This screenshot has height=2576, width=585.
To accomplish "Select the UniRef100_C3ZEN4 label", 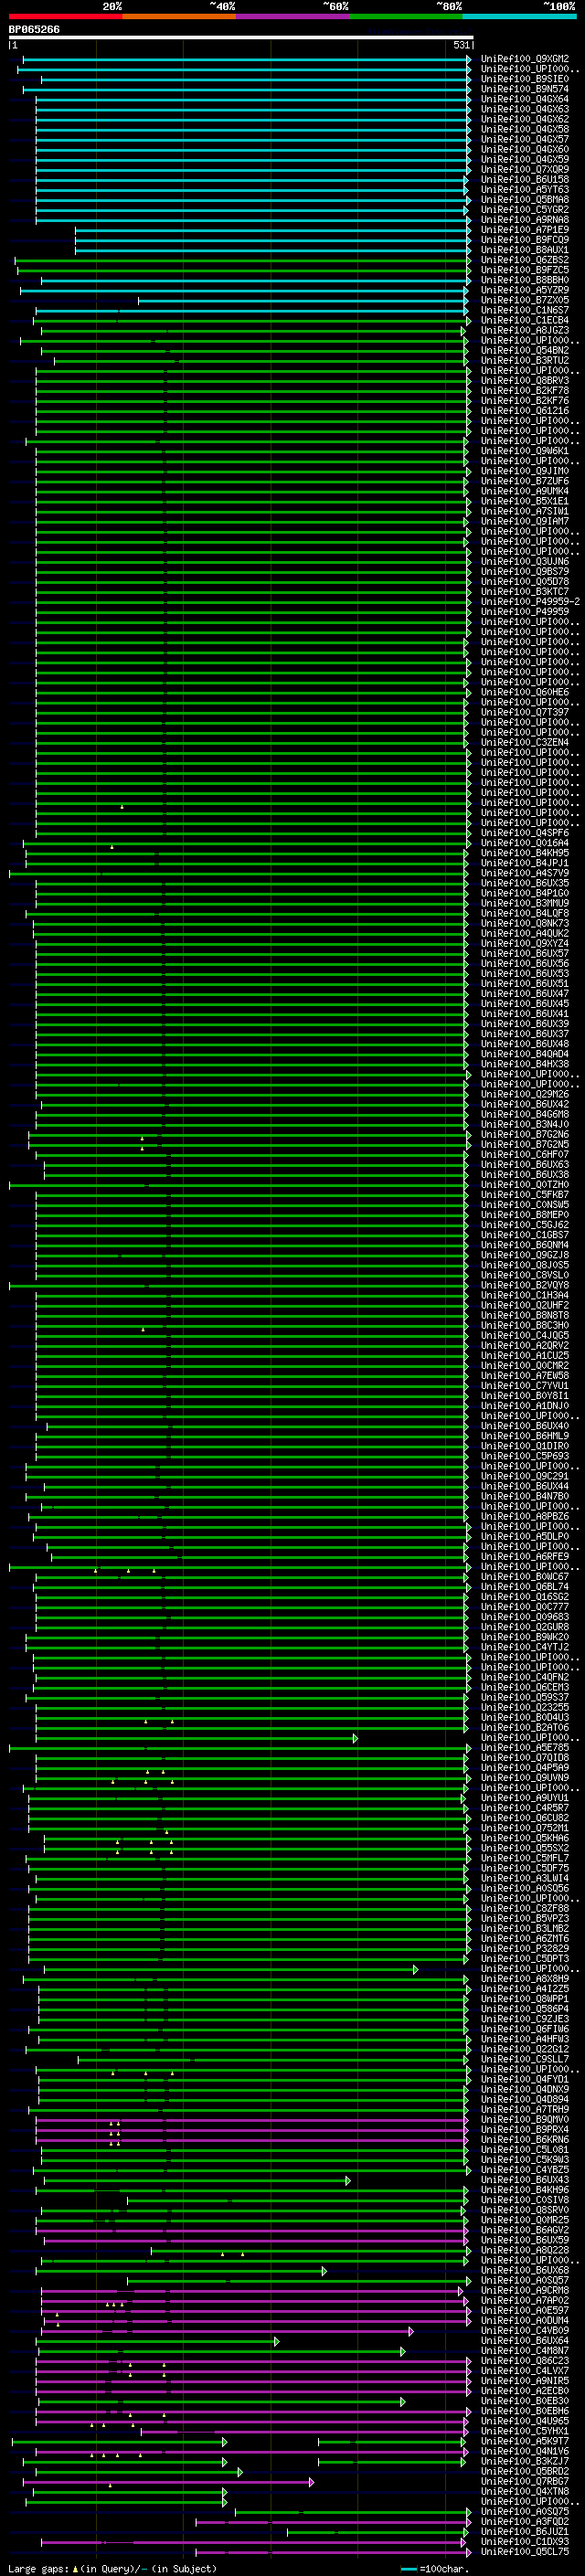I will pyautogui.click(x=525, y=742).
